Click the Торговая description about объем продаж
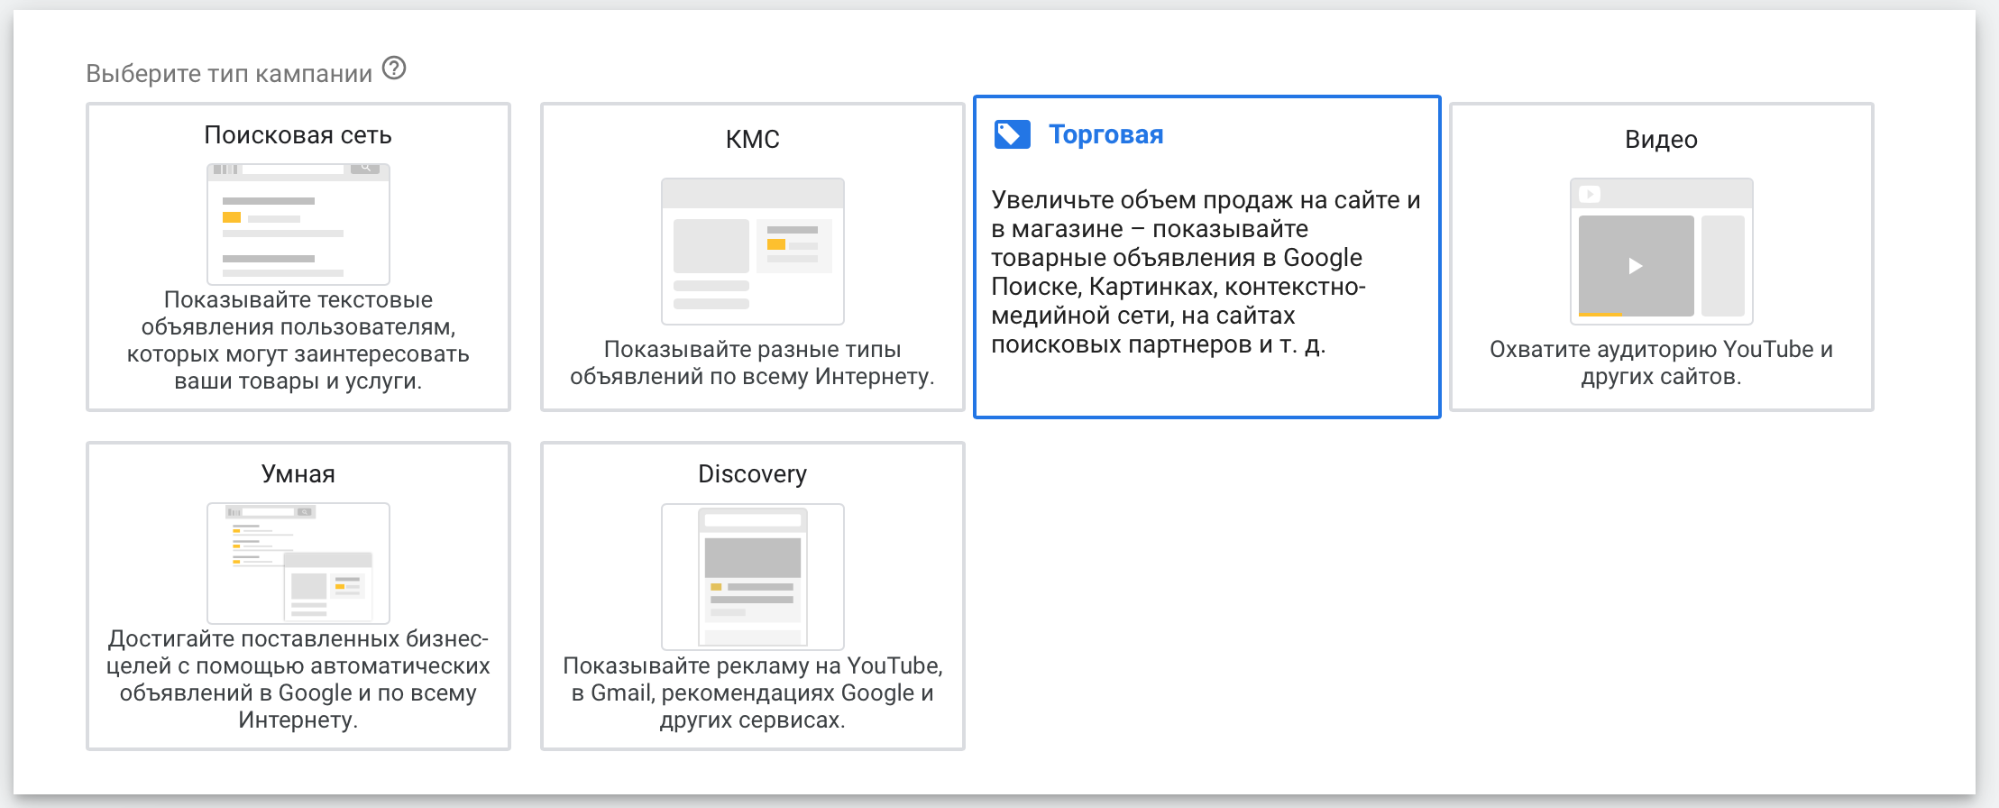 (x=1205, y=272)
